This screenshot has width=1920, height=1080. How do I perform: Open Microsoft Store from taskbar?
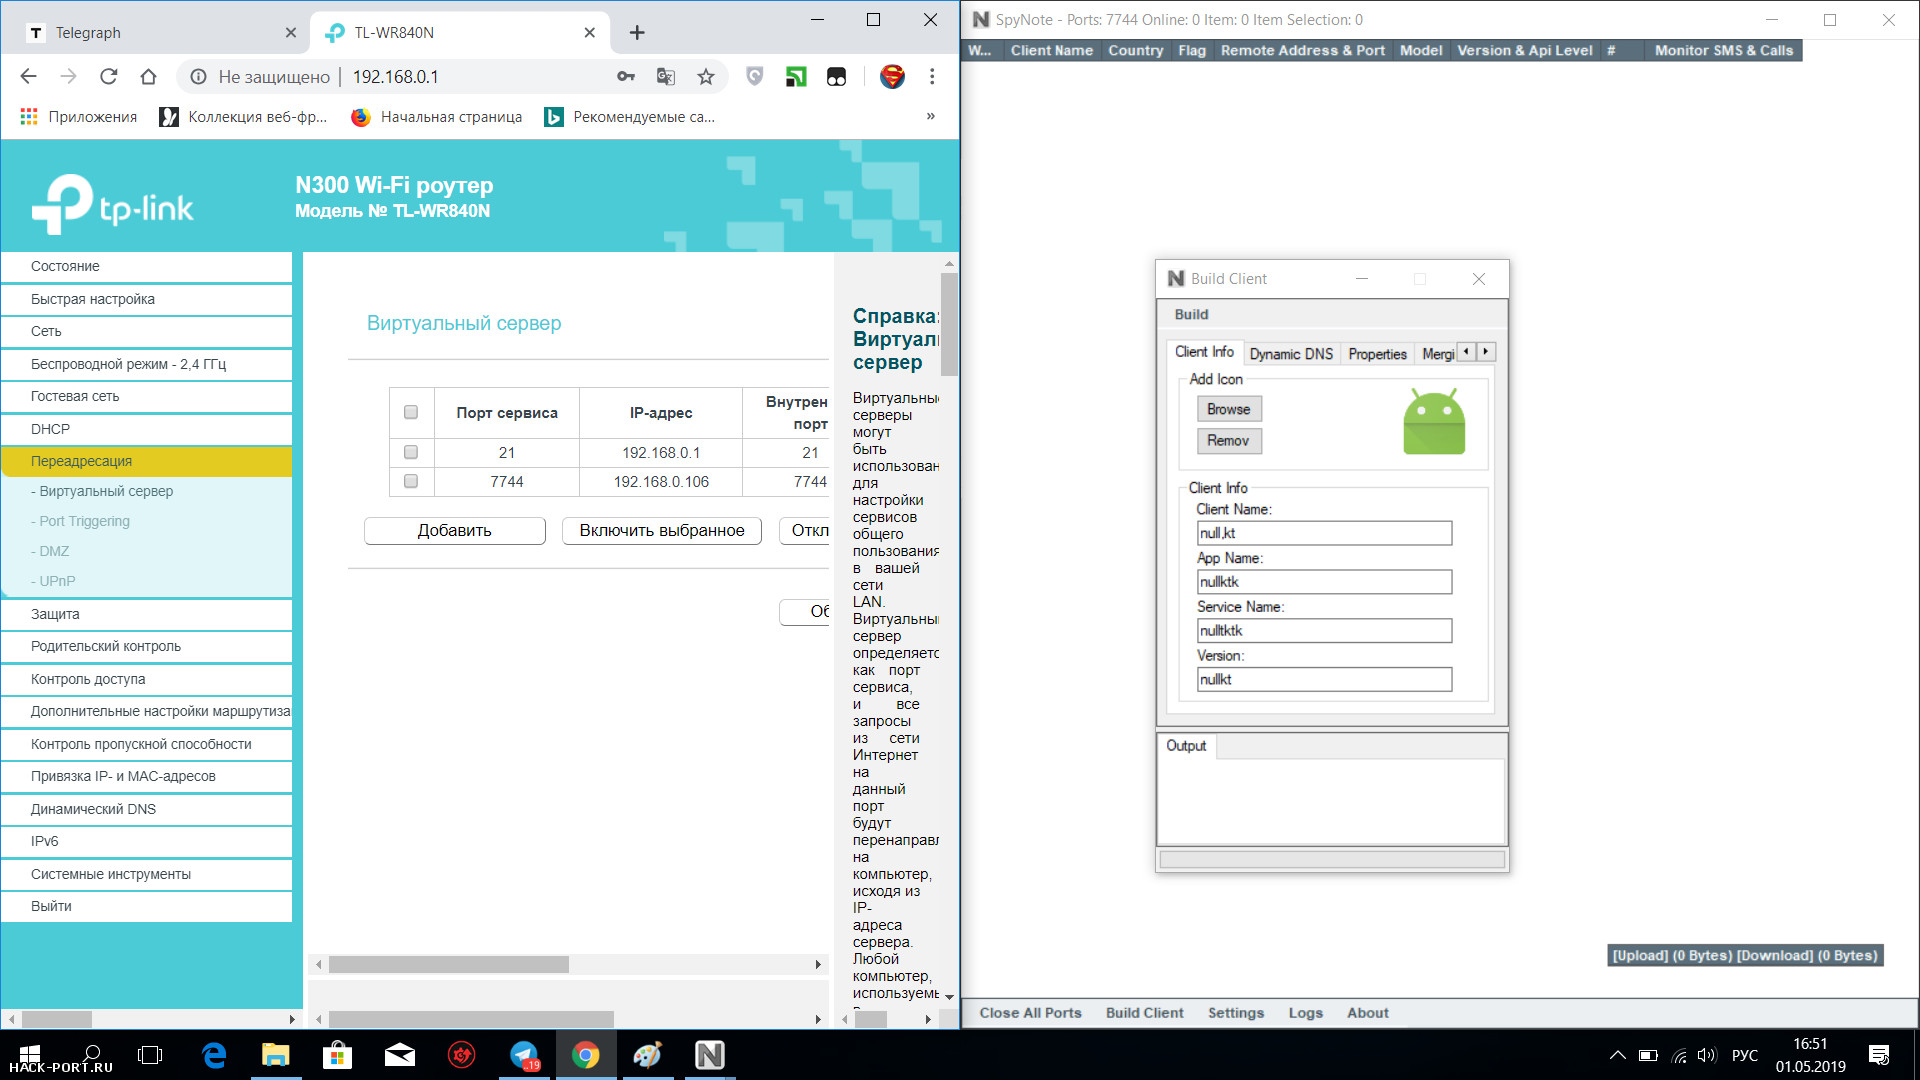[337, 1055]
